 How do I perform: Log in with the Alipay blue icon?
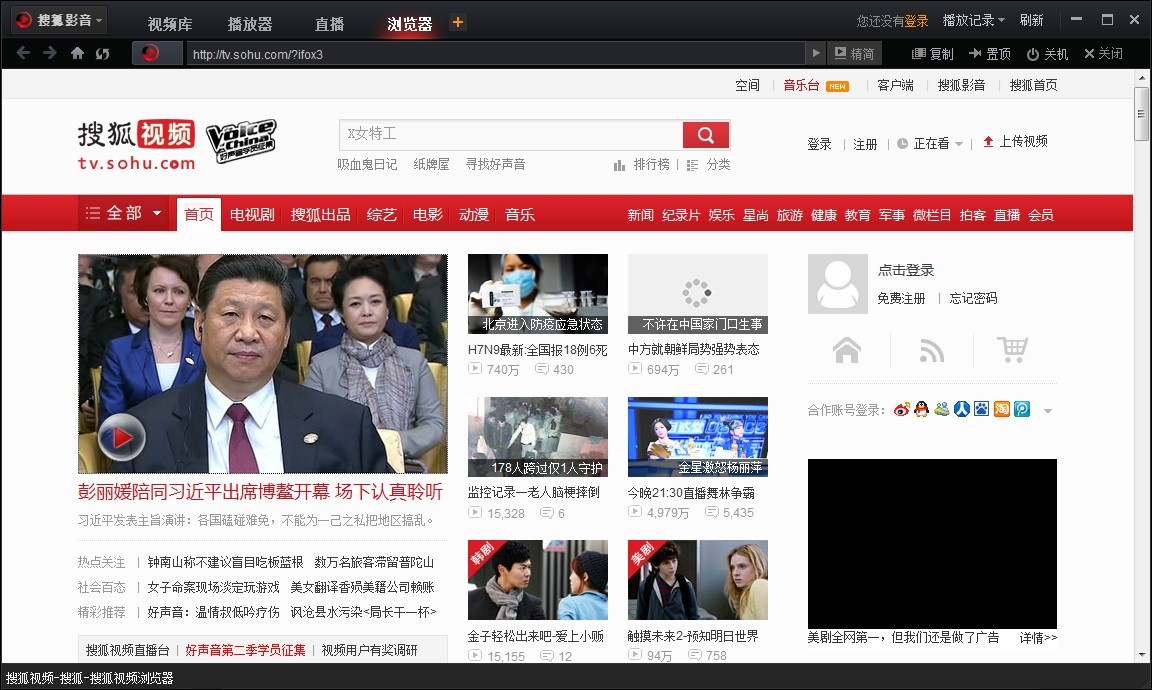click(1022, 409)
